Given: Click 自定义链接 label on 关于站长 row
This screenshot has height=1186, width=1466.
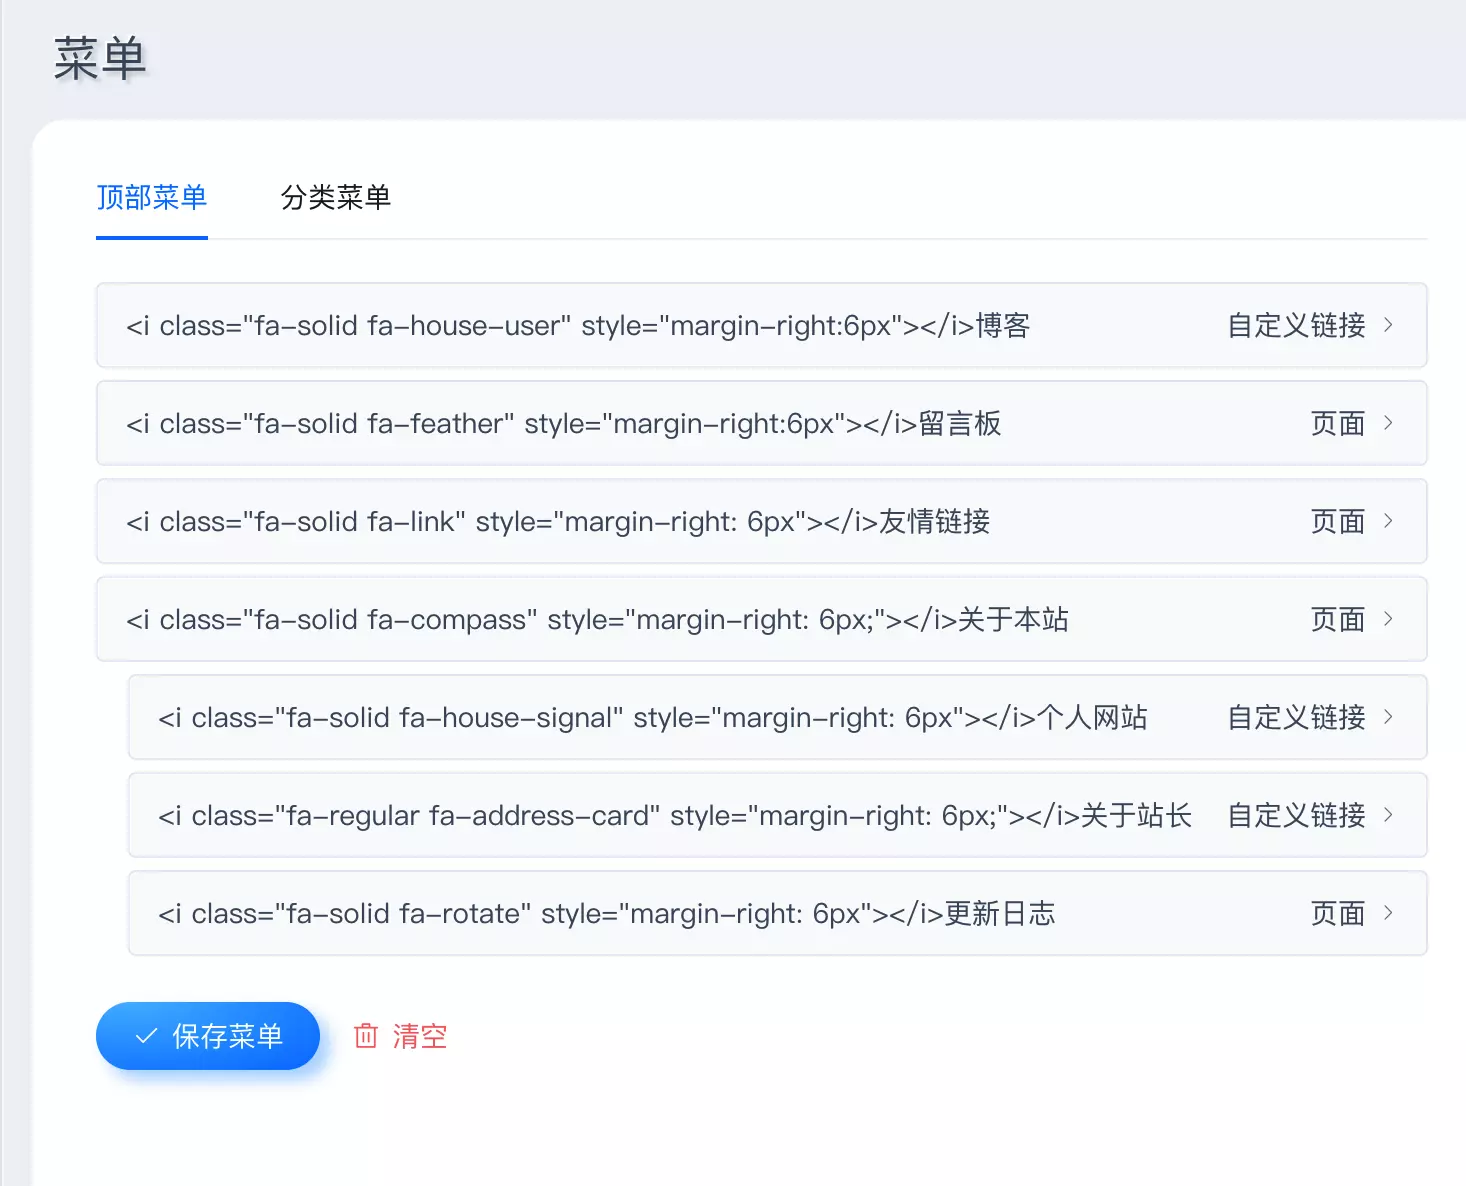Looking at the screenshot, I should tap(1296, 816).
